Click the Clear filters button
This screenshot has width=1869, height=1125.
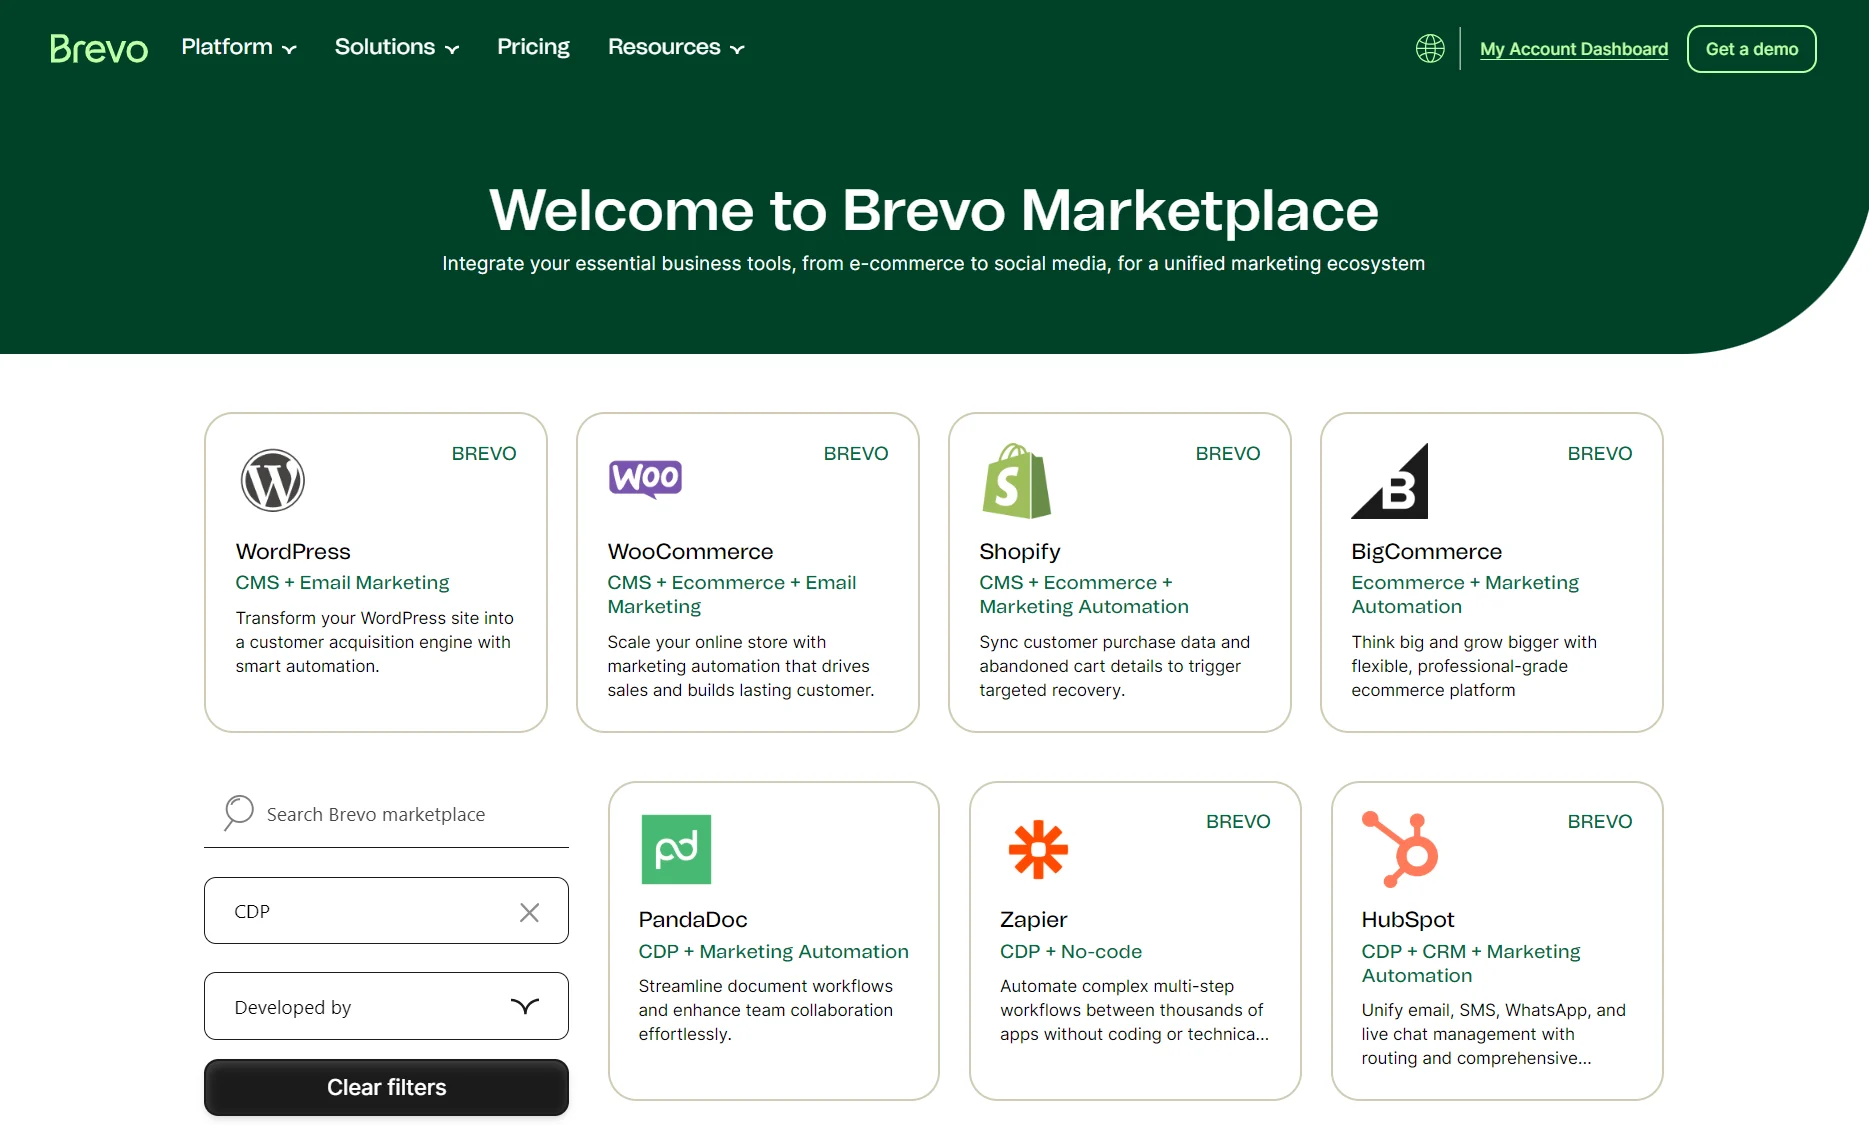pos(386,1088)
